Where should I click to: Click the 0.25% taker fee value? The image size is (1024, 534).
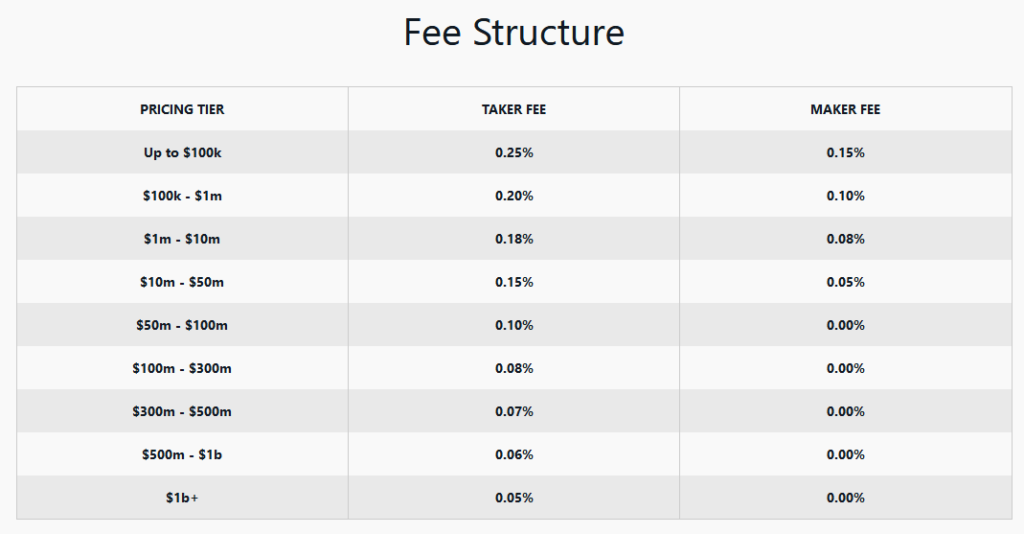pos(514,153)
